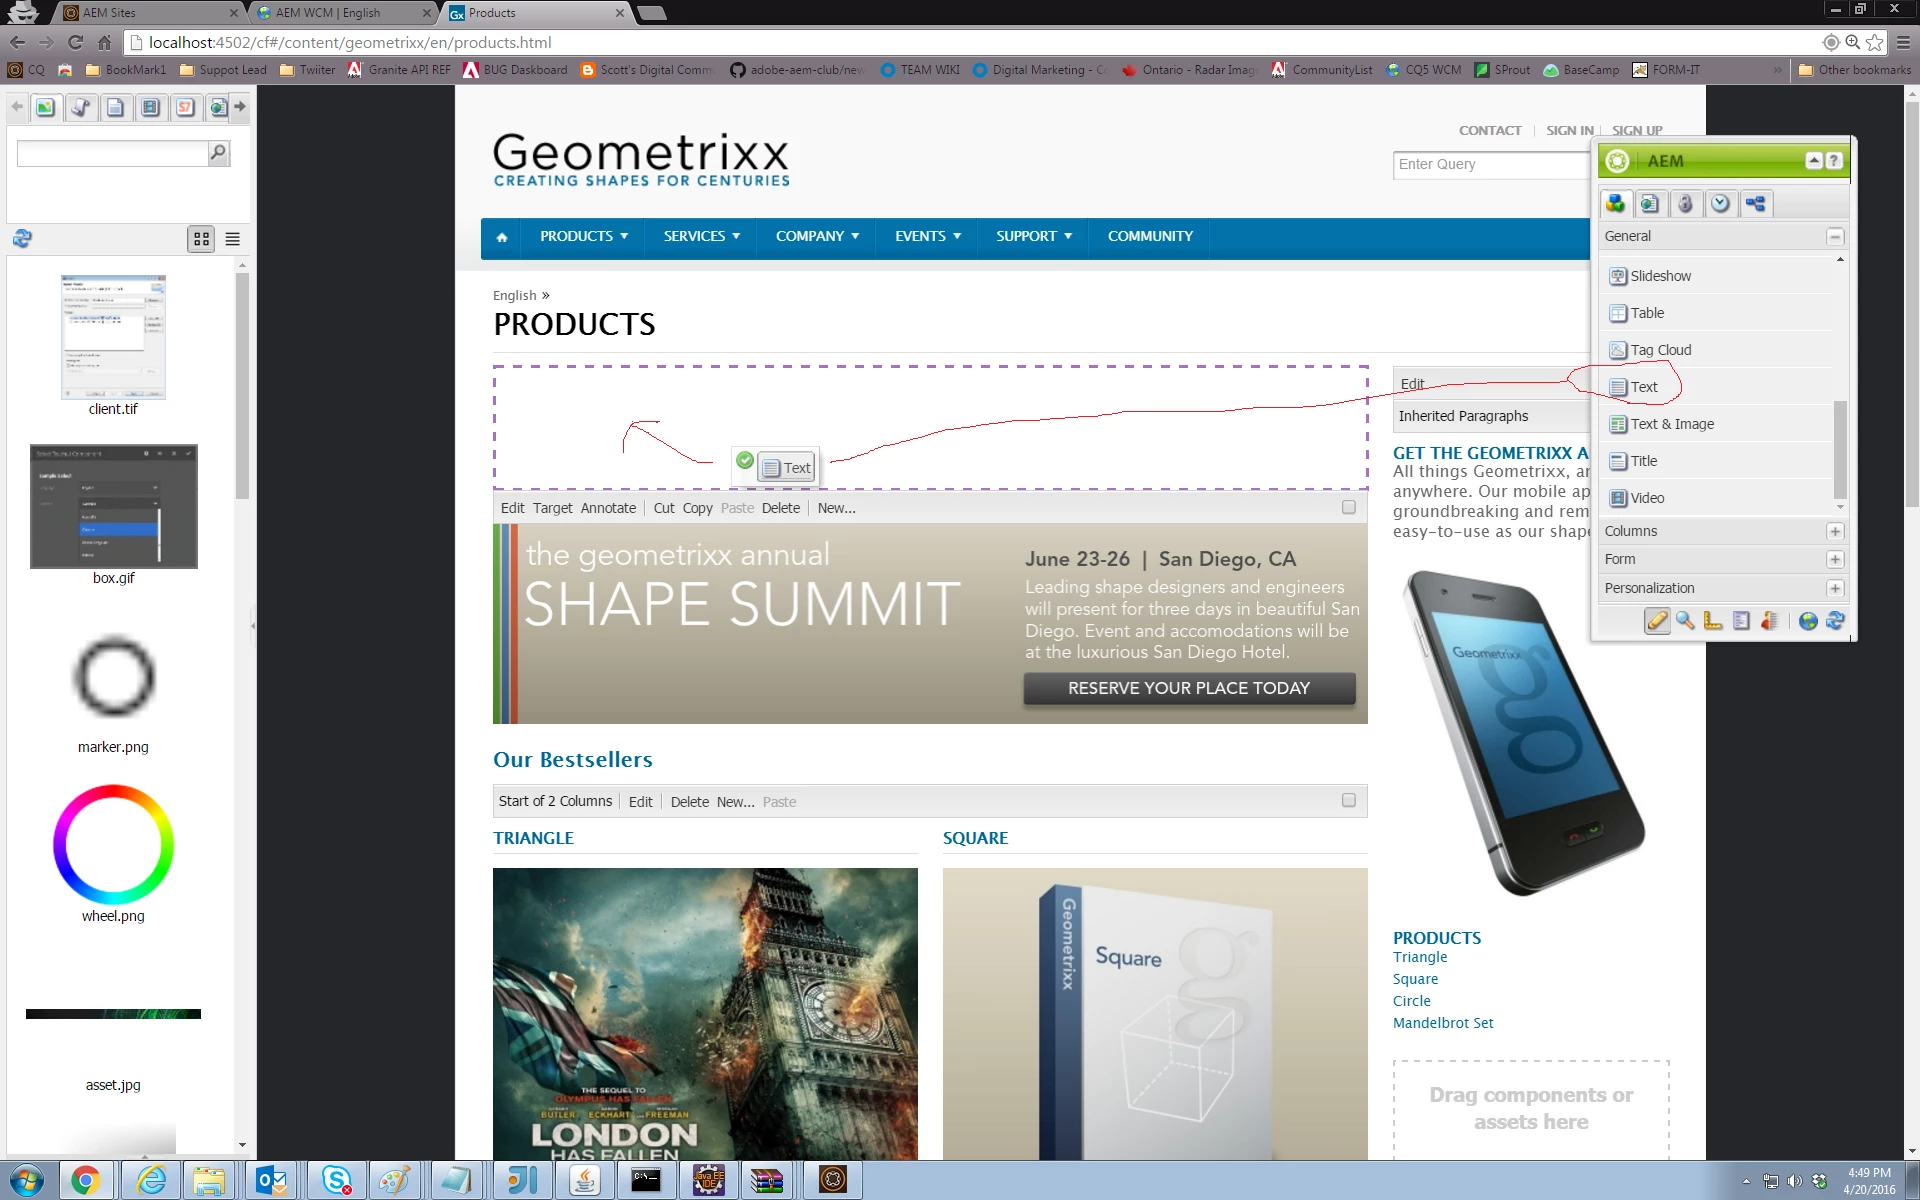
Task: Open sidekick Workflow tab icon
Action: pyautogui.click(x=1755, y=204)
